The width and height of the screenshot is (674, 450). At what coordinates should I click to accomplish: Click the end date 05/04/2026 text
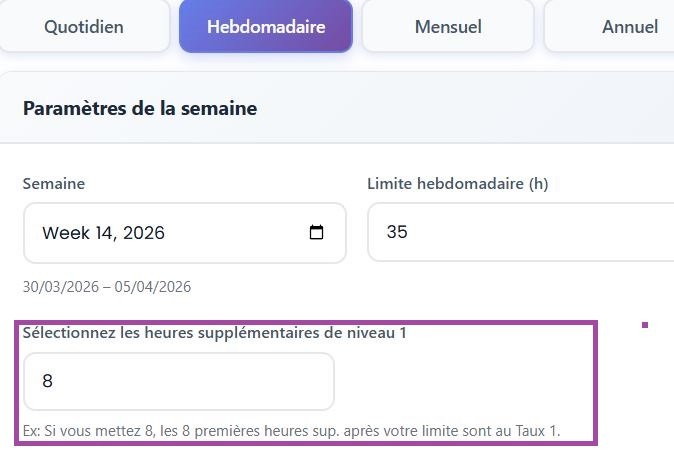[x=153, y=287]
